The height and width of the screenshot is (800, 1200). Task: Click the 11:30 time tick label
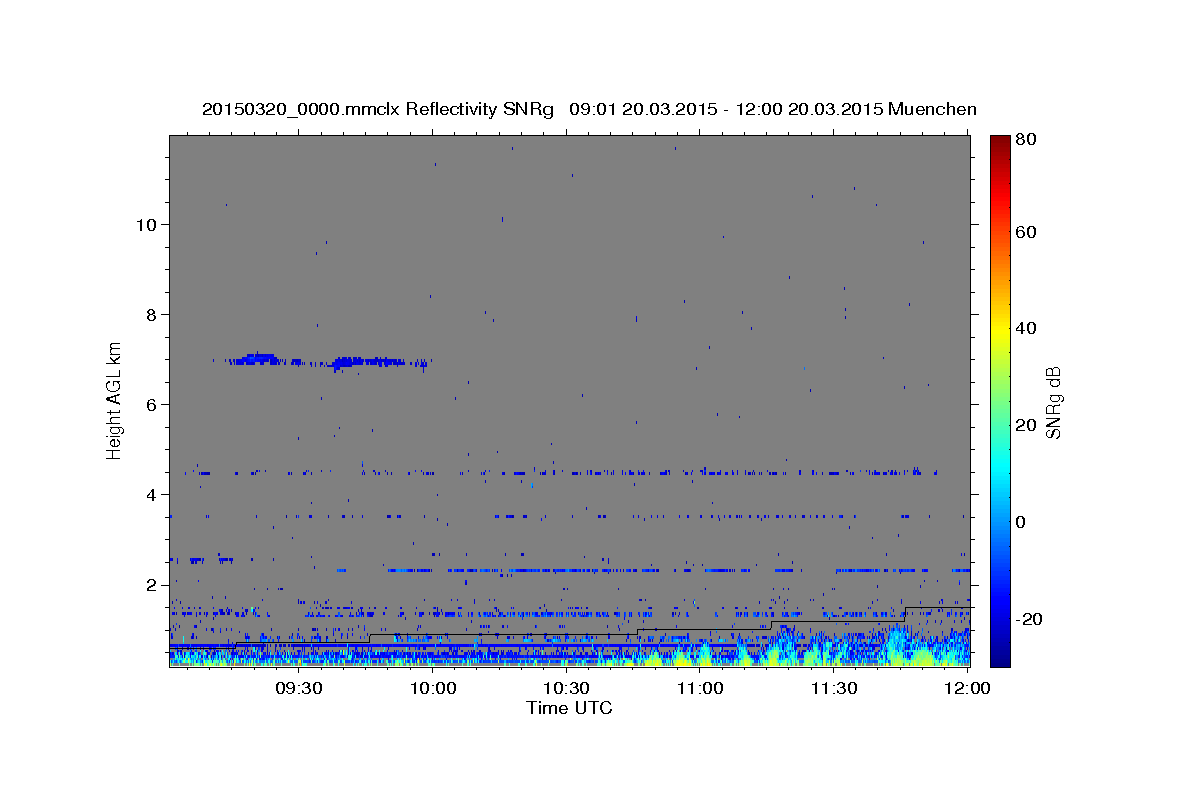click(x=834, y=688)
